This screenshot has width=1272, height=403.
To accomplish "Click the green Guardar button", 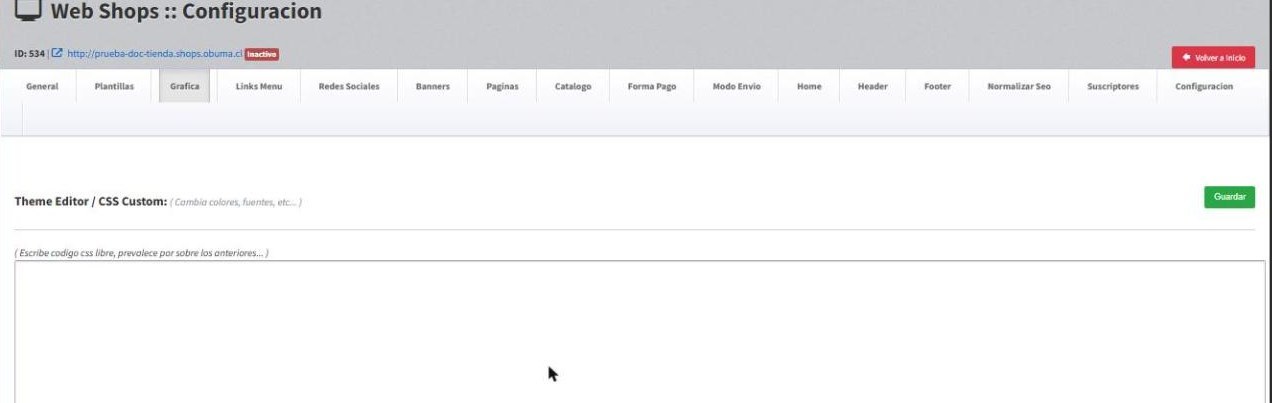I will coord(1229,197).
